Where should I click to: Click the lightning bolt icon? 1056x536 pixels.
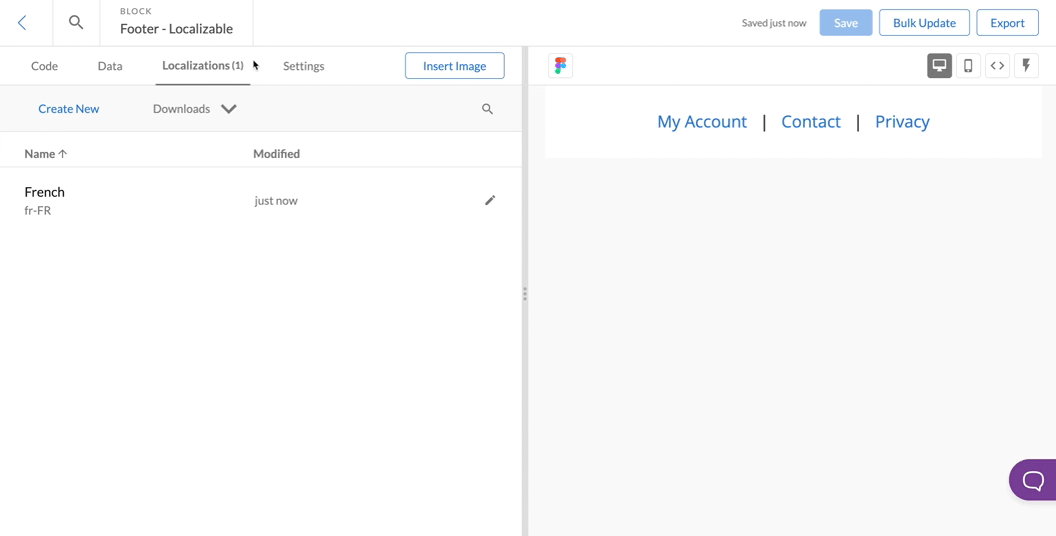(1026, 65)
